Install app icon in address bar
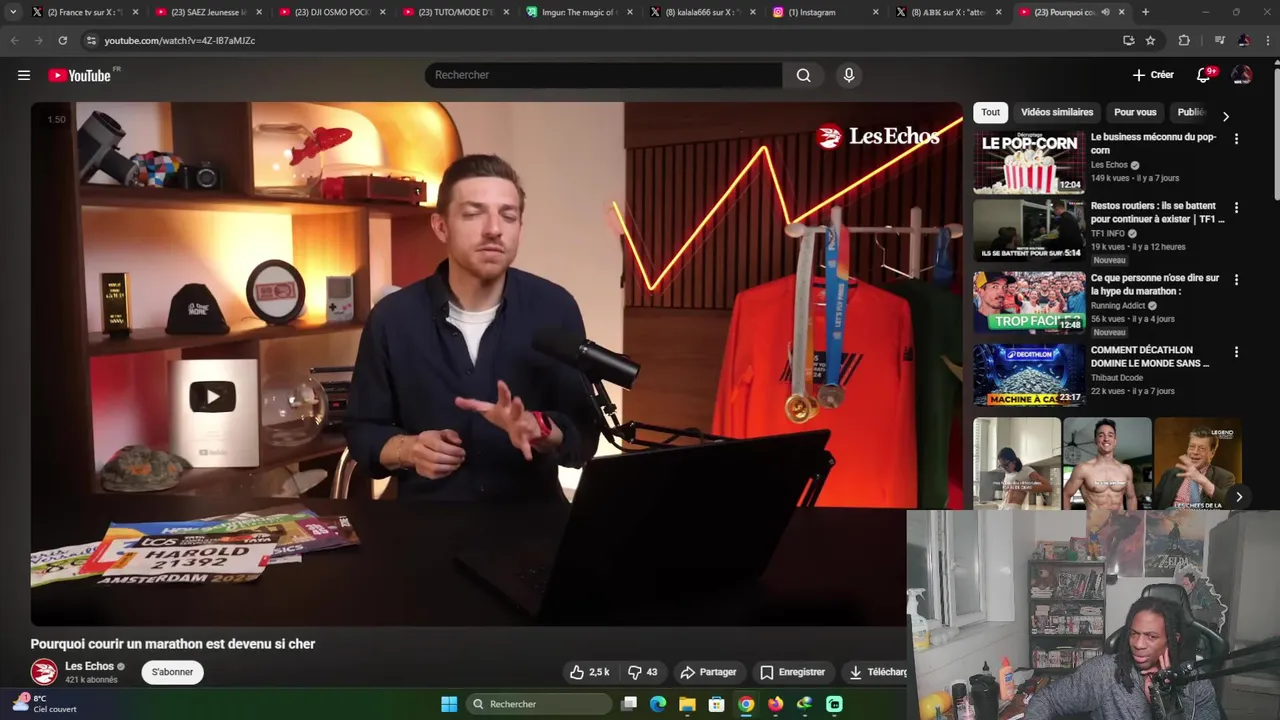 (x=1128, y=40)
